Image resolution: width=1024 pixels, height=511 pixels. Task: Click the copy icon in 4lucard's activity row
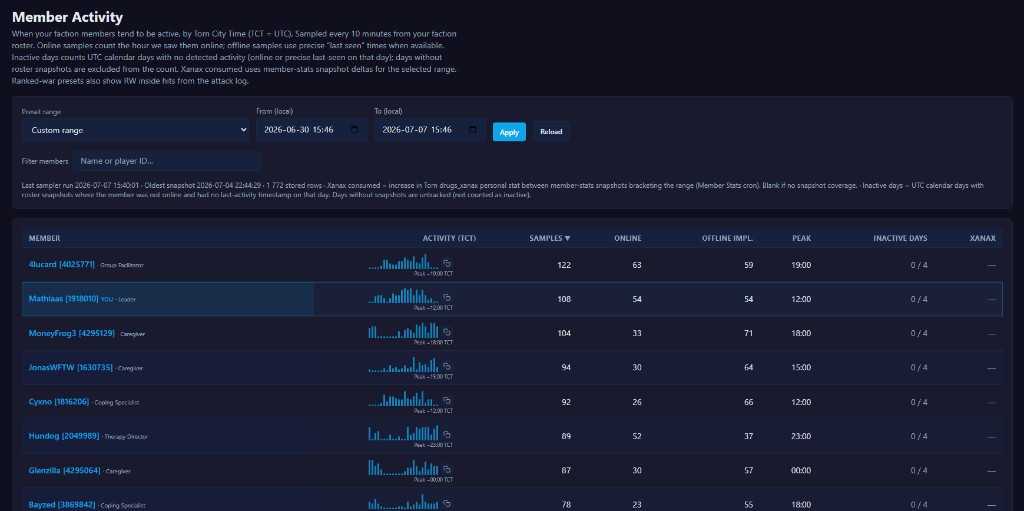[447, 263]
